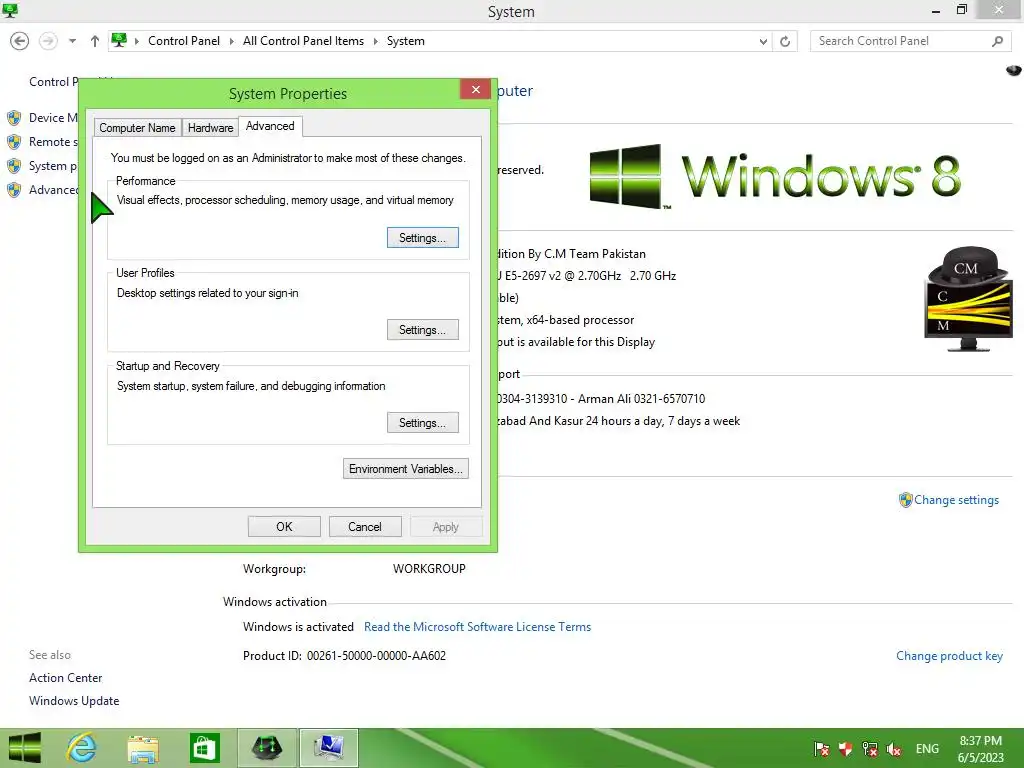This screenshot has height=768, width=1024.
Task: Open Performance Settings button
Action: click(423, 238)
